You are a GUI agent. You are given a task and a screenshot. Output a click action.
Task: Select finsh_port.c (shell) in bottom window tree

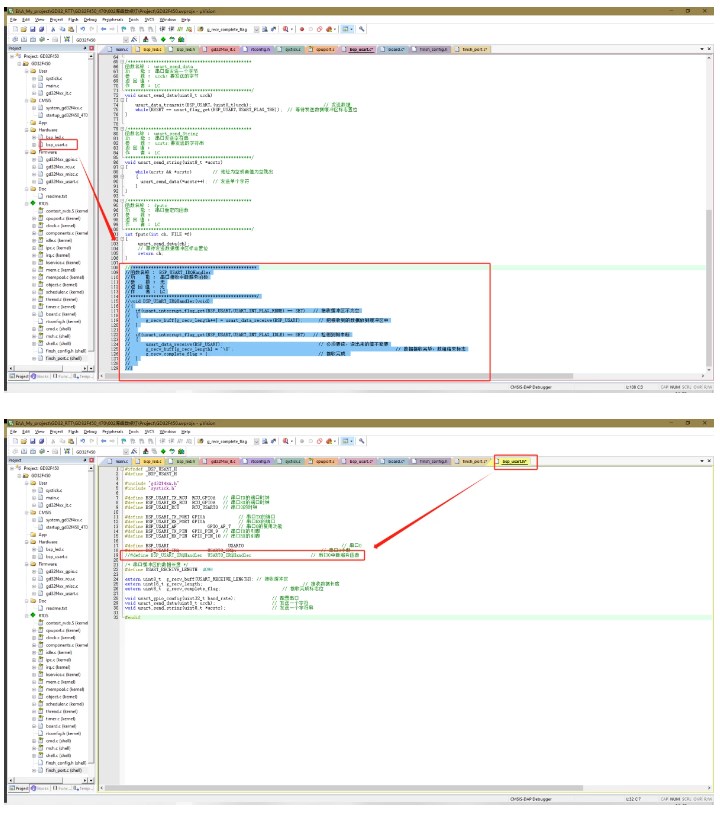(64, 770)
